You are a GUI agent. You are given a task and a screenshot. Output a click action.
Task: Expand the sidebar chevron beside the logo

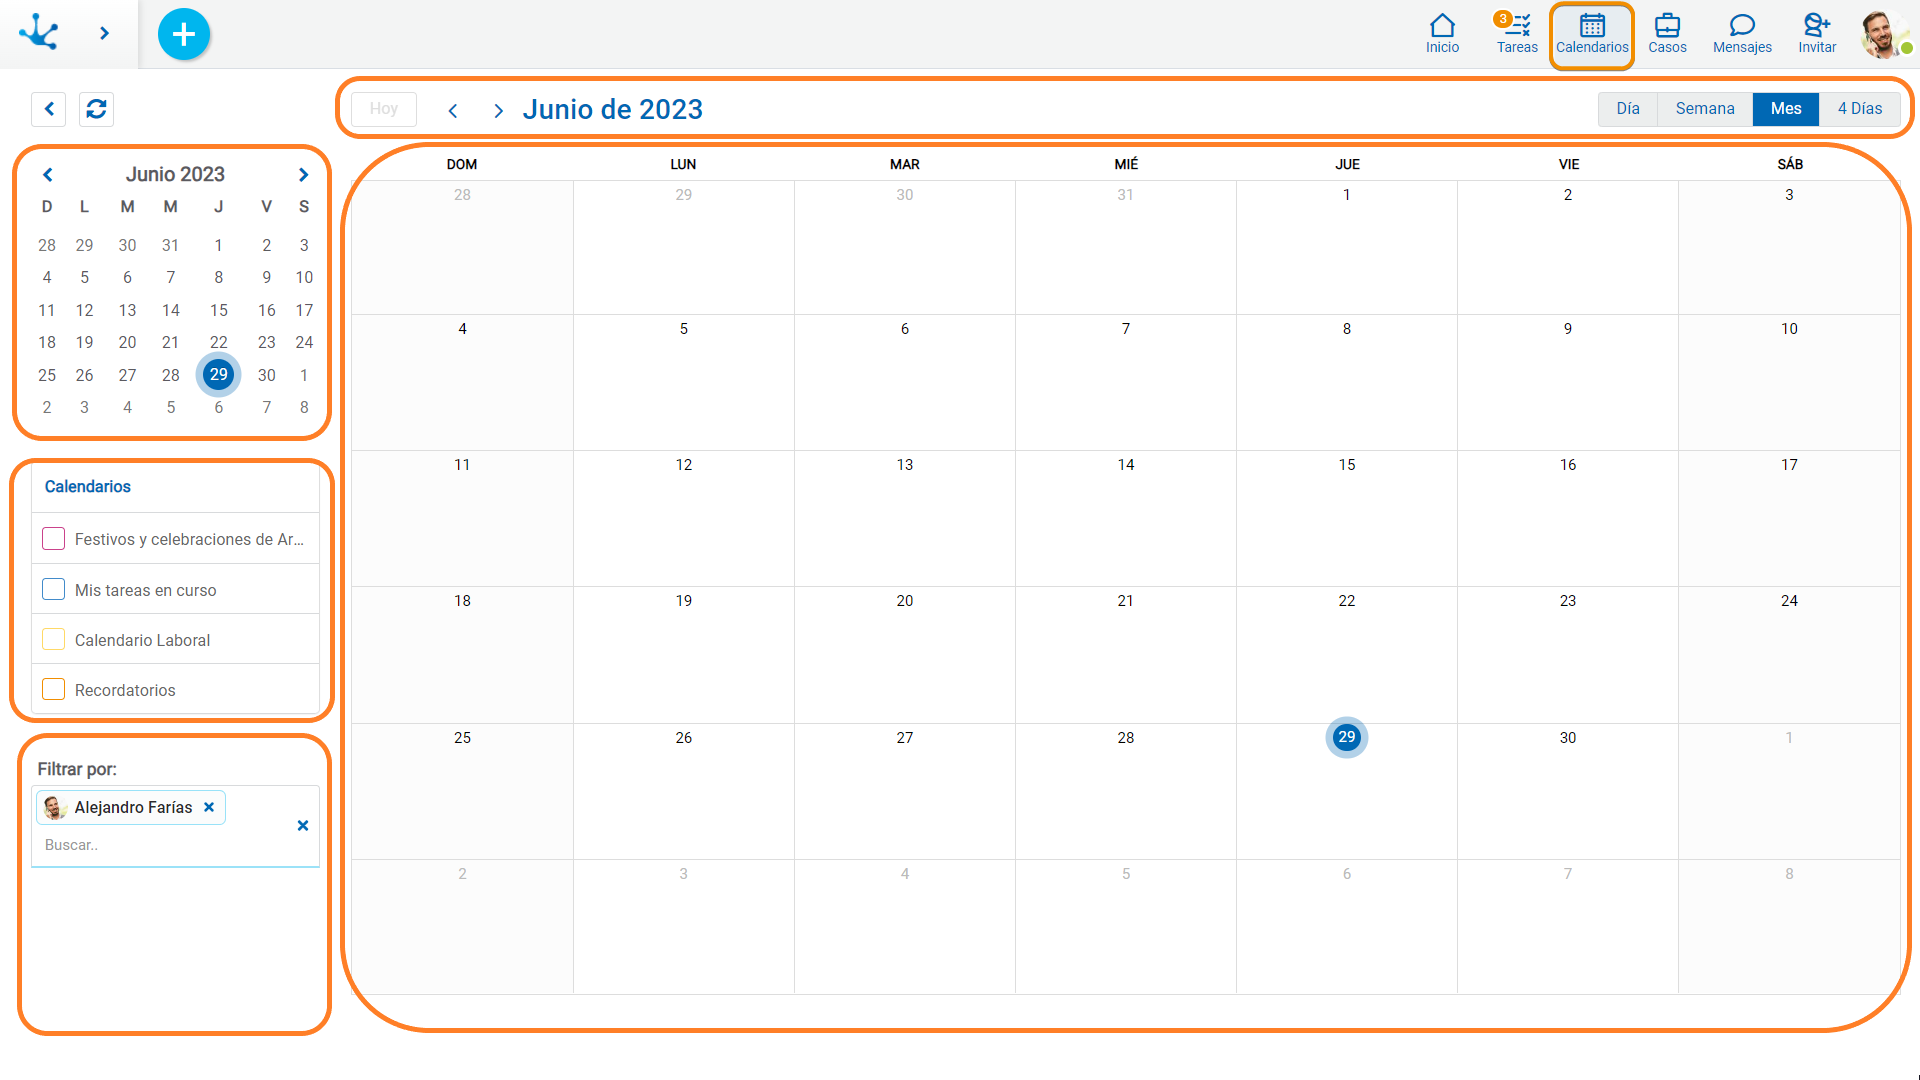(x=104, y=33)
